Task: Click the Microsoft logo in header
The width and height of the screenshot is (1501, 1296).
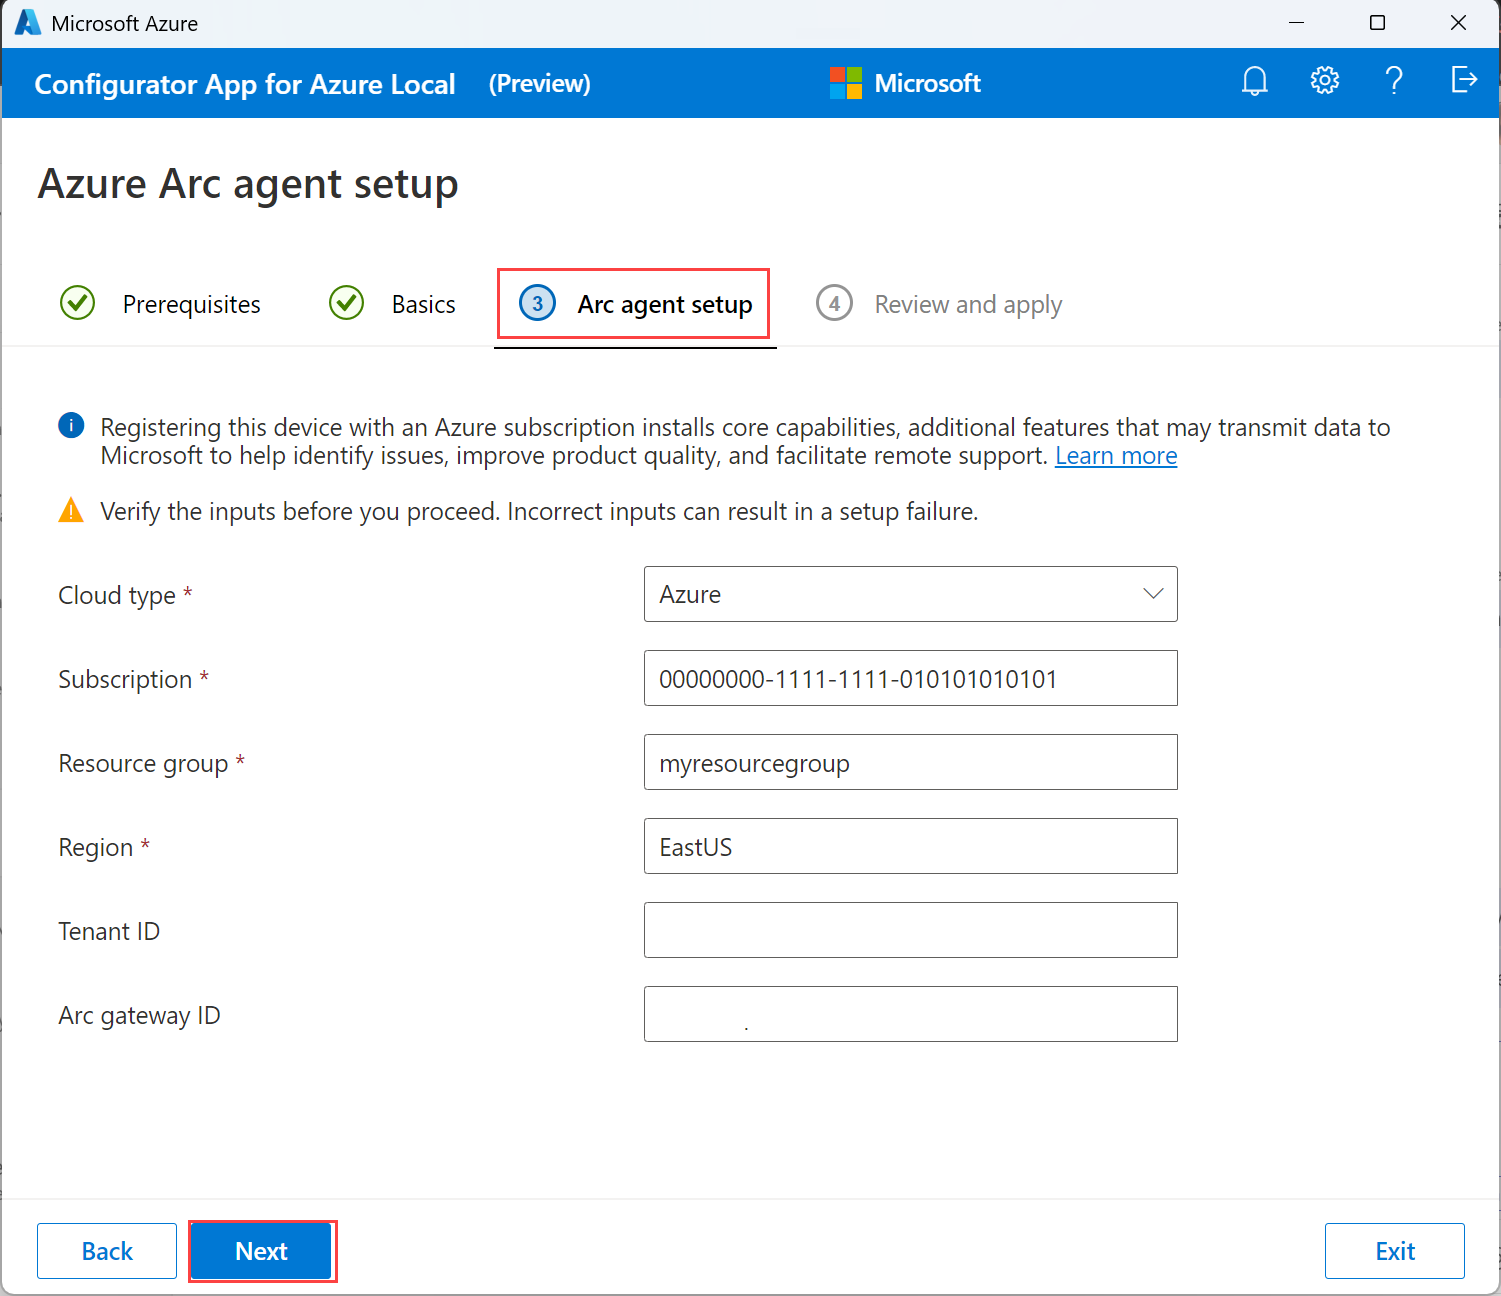Action: point(845,83)
